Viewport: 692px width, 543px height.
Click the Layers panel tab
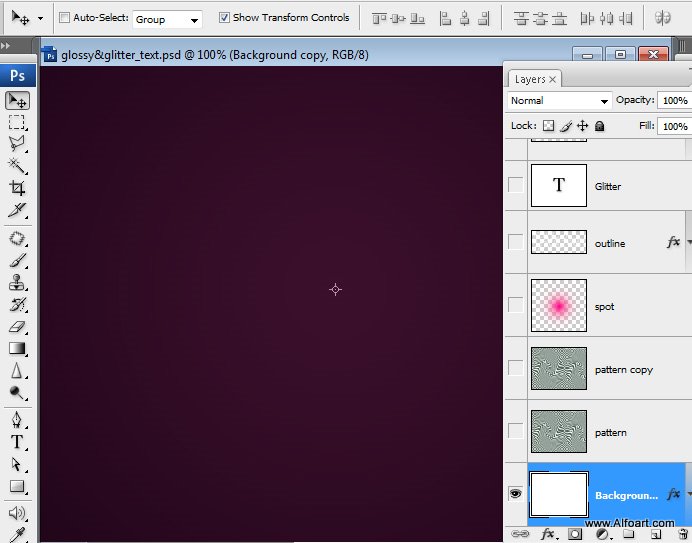click(530, 79)
